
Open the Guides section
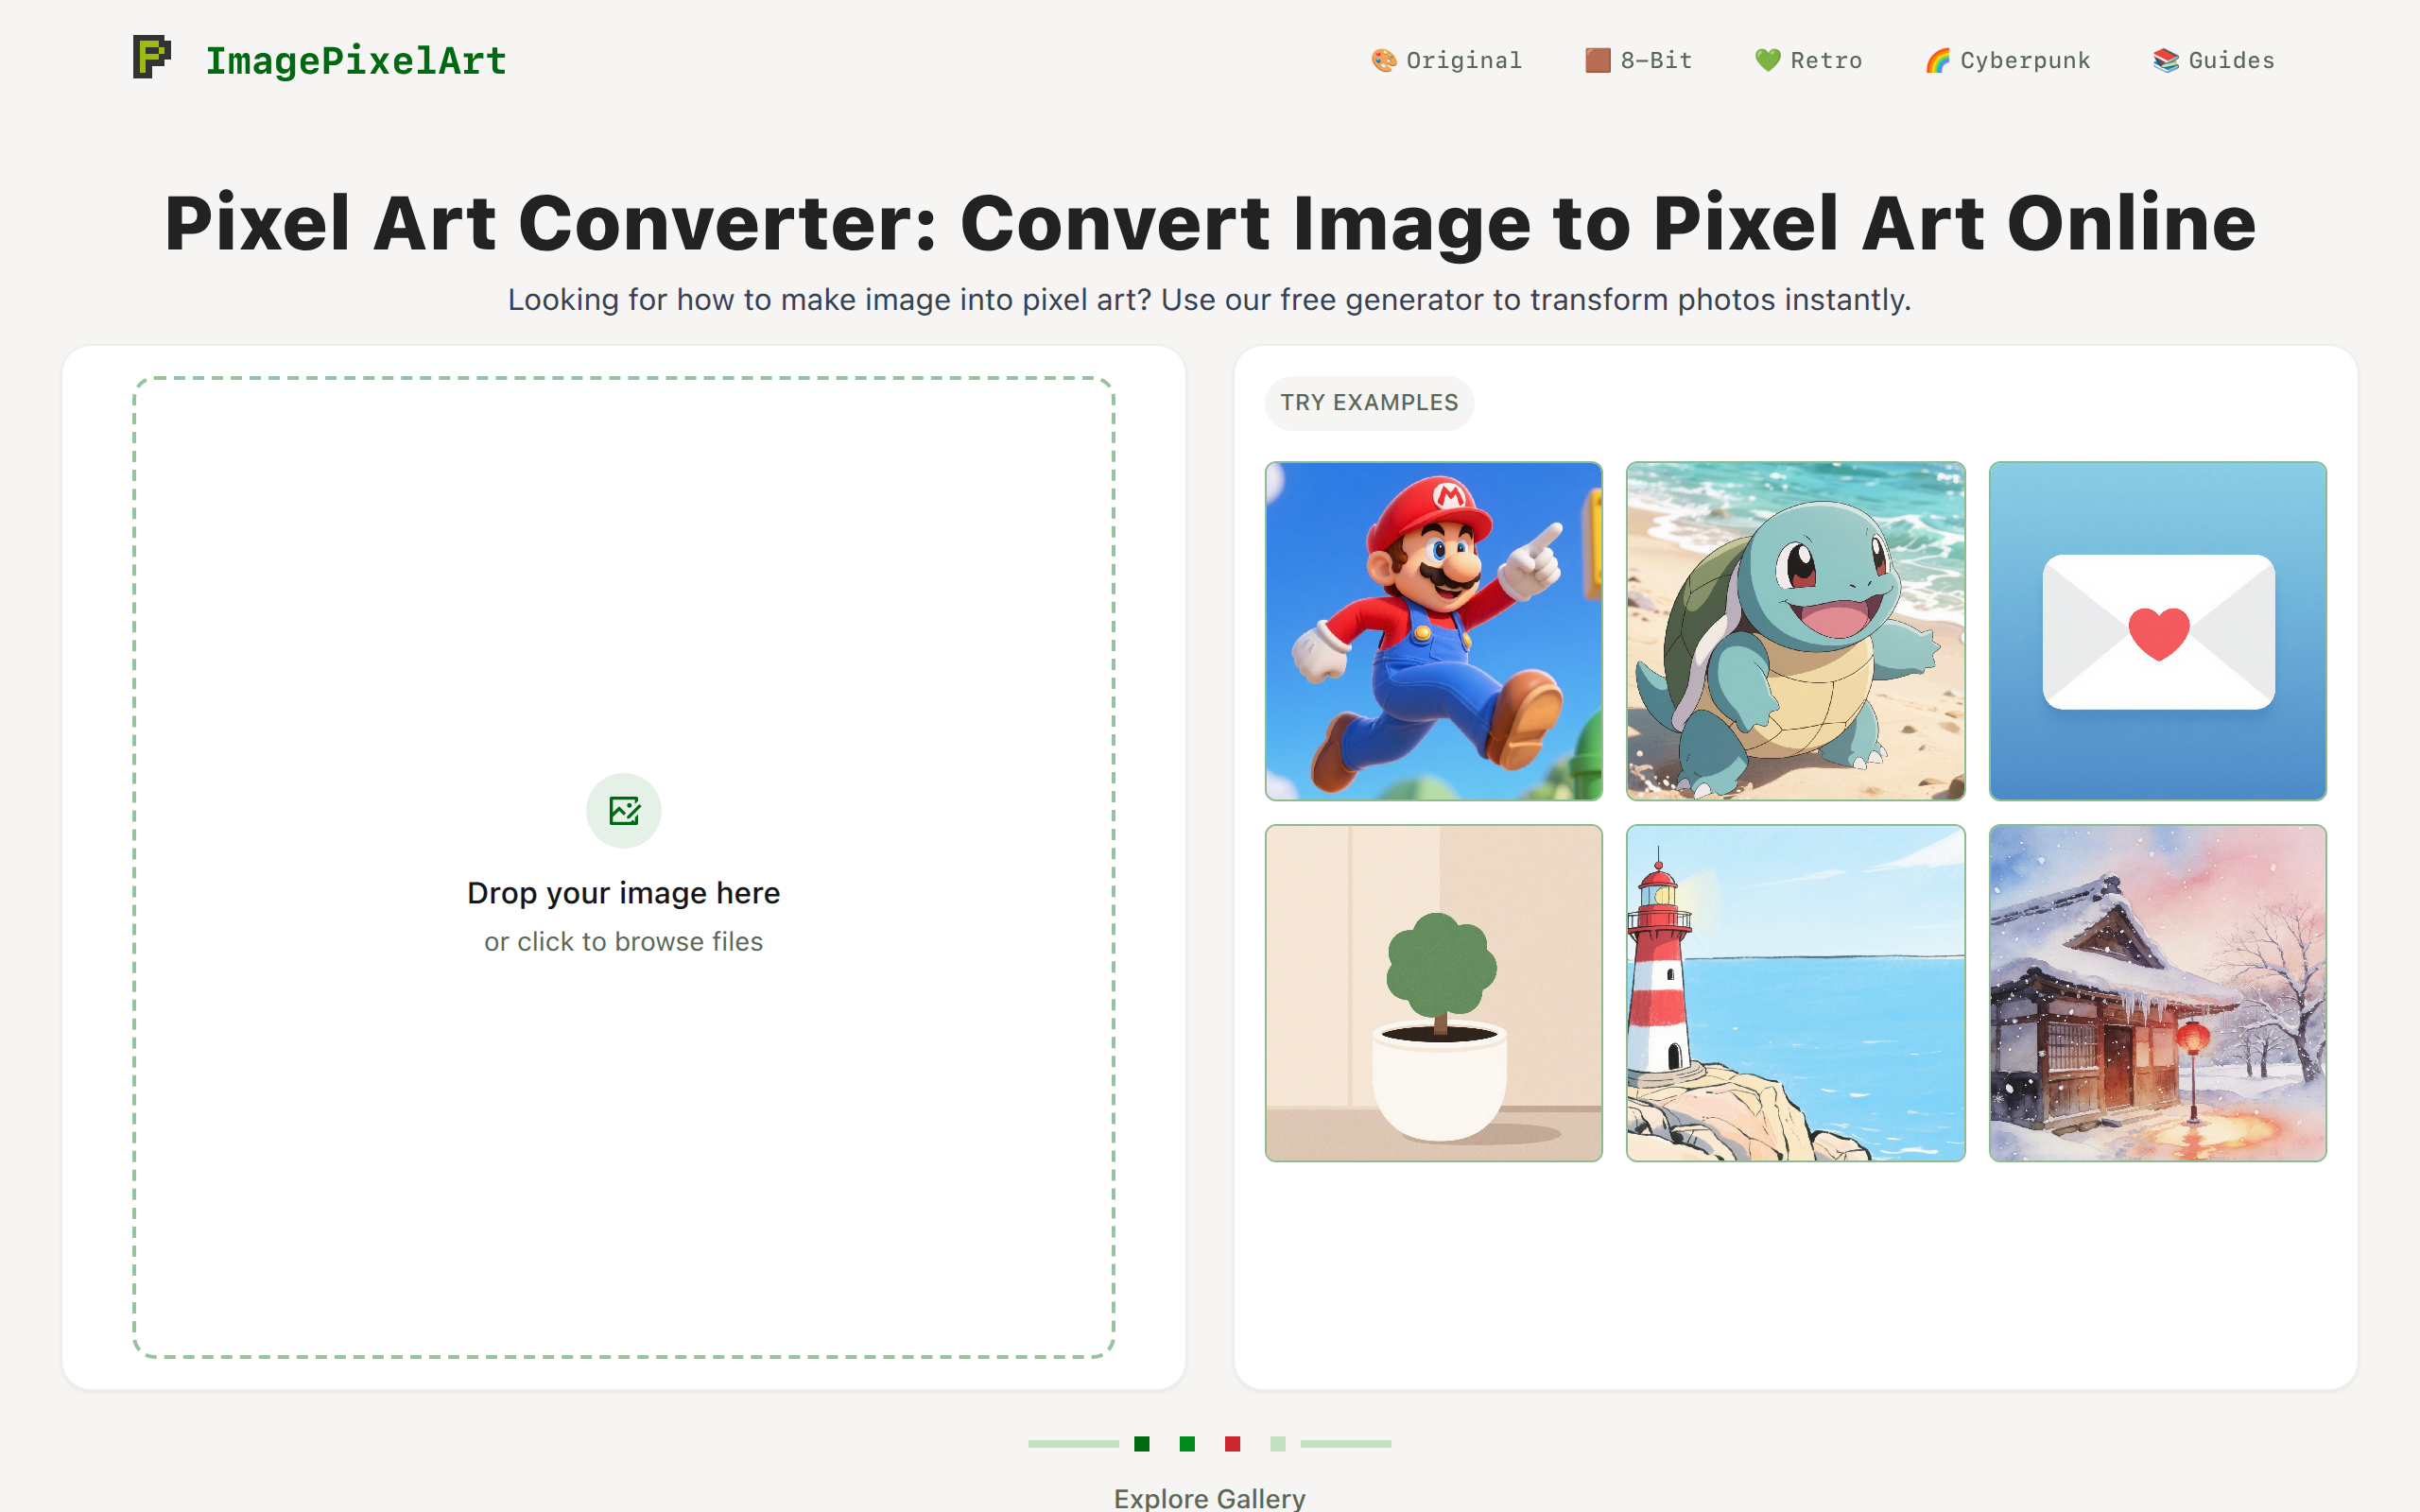[x=2231, y=60]
